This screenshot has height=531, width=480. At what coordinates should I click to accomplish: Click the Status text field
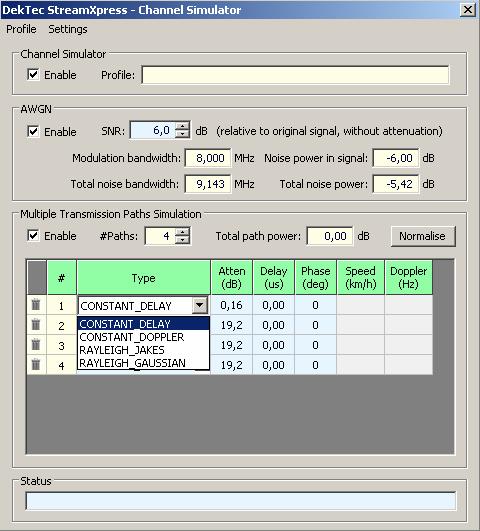[241, 501]
